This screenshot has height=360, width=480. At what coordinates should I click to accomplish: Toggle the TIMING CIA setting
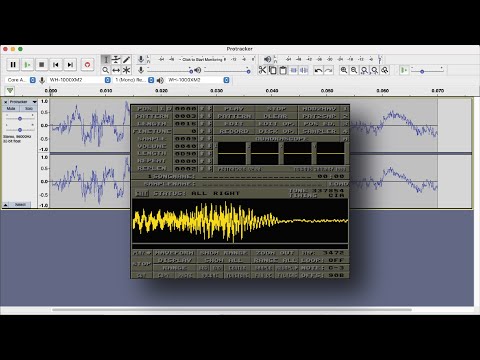pos(317,195)
